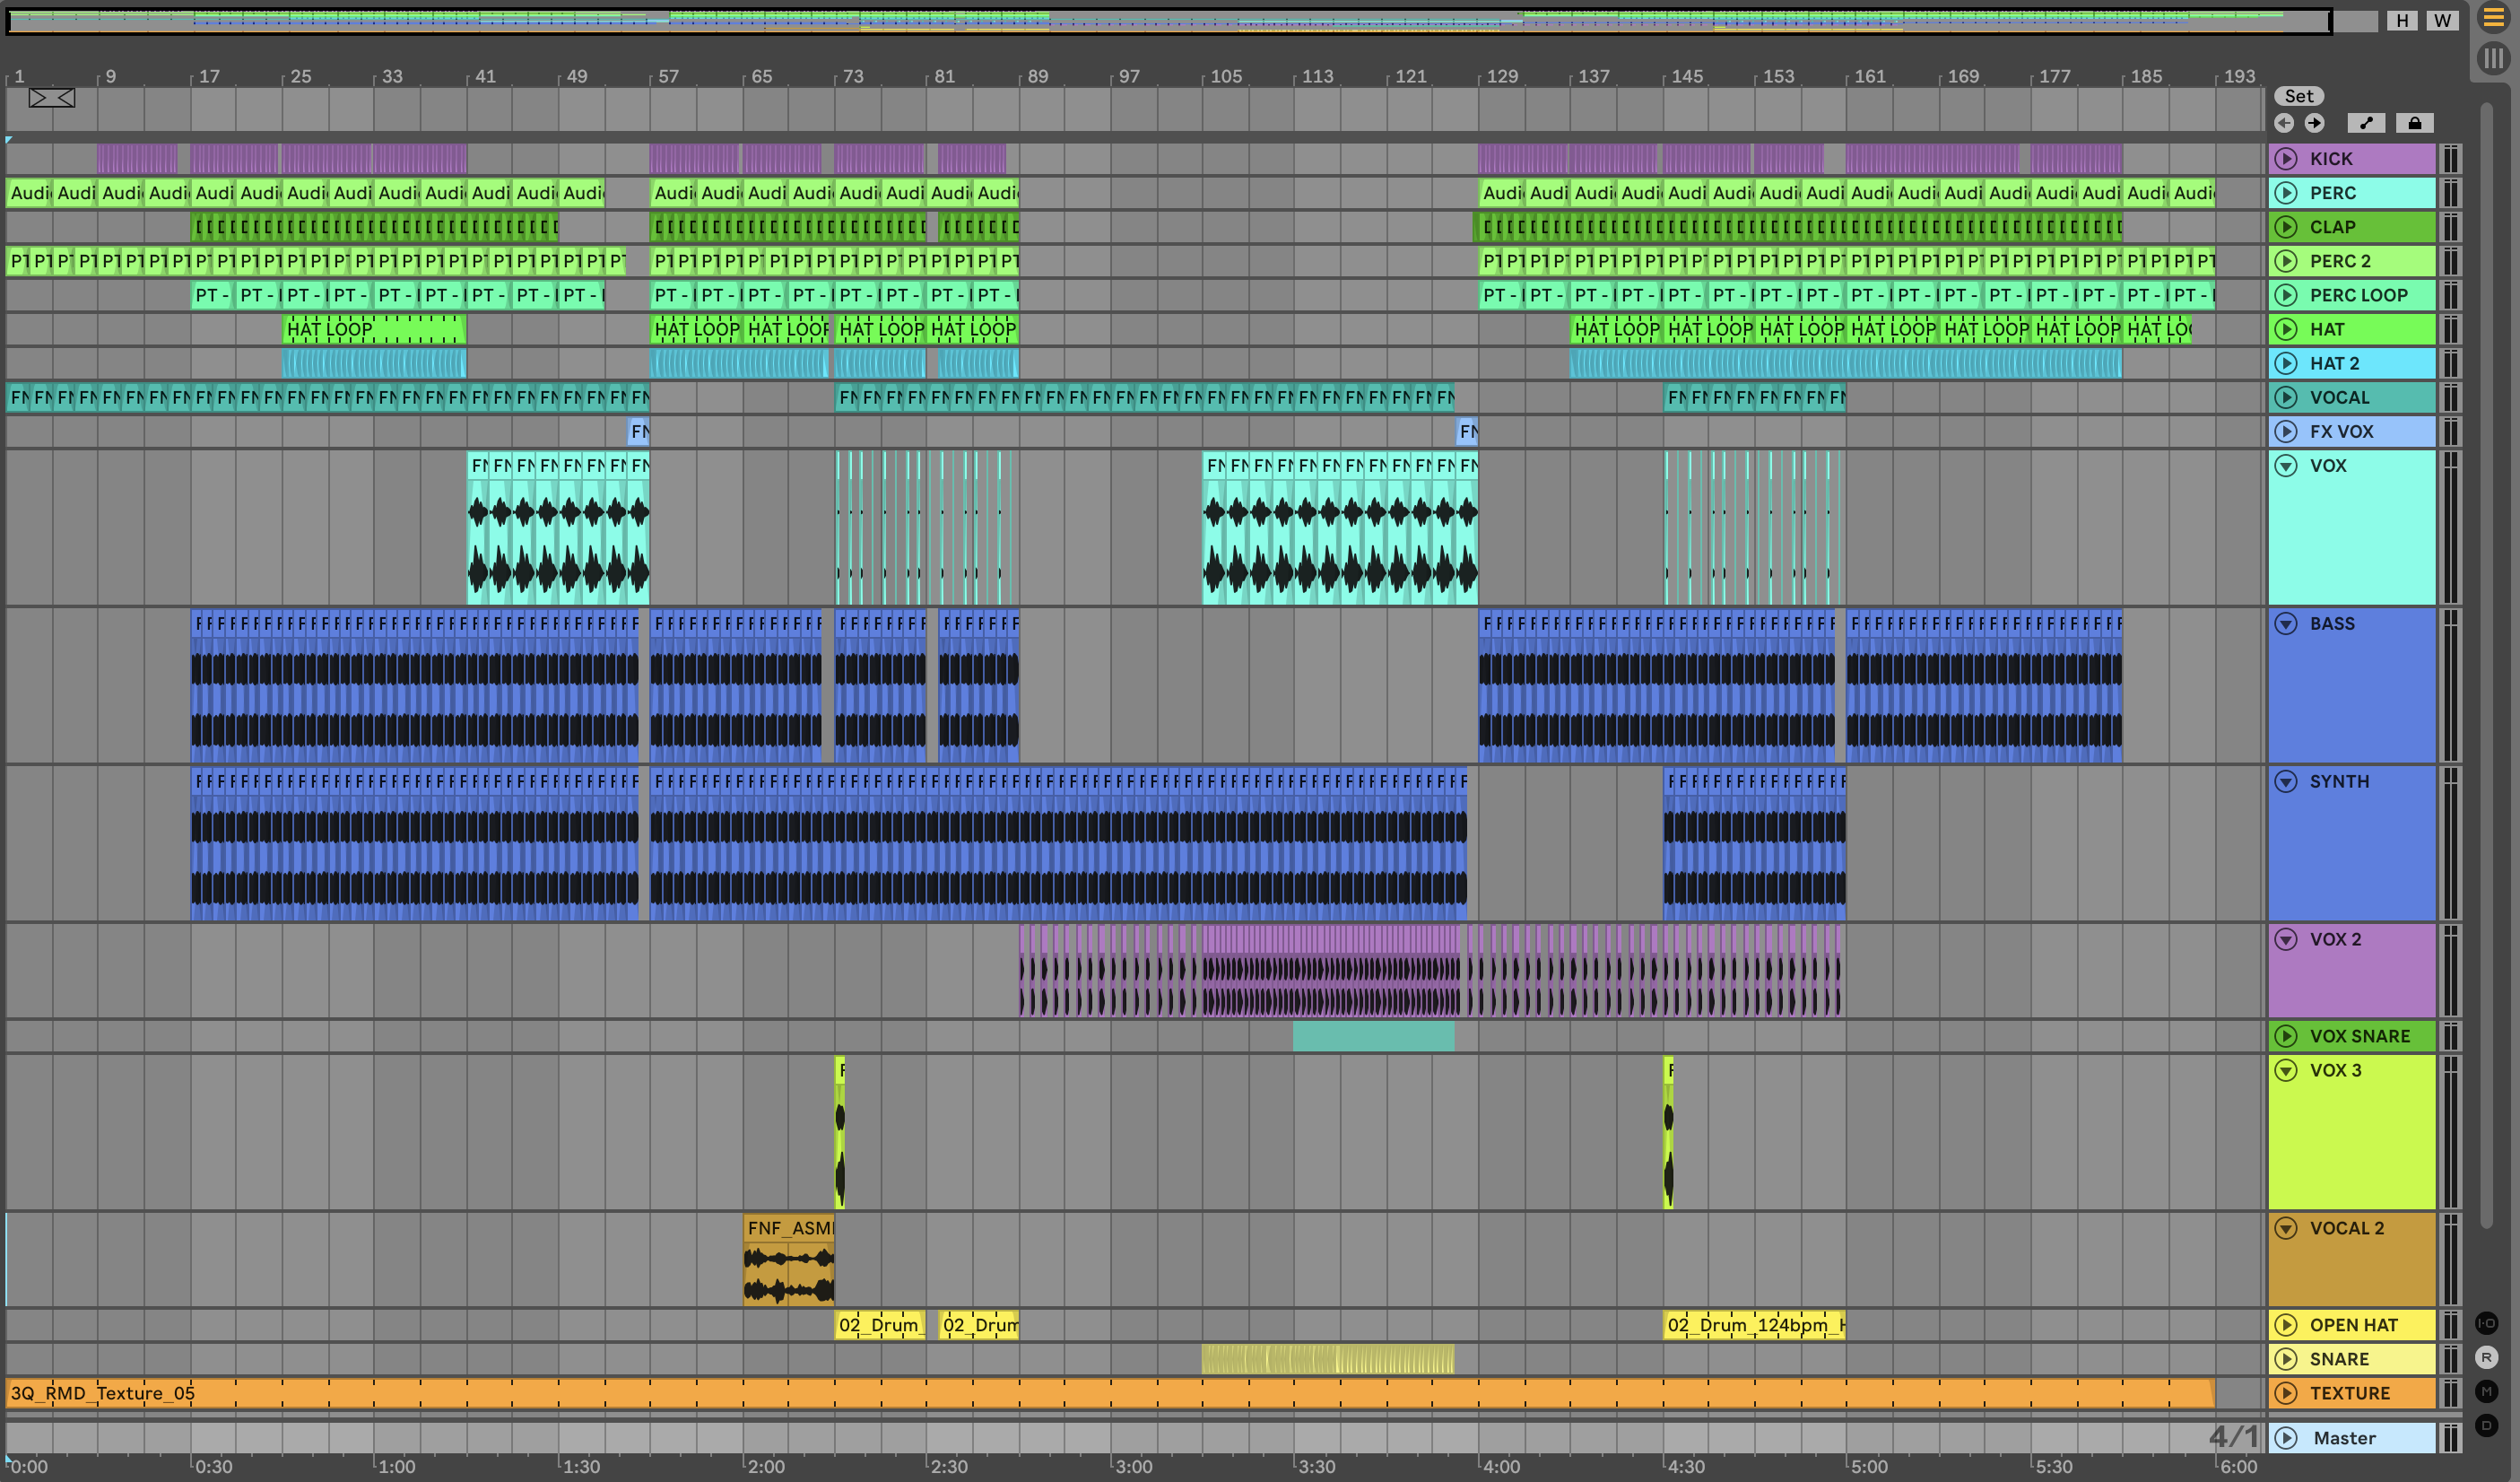This screenshot has height=1482, width=2520.
Task: Toggle the loop brace at bar 1
Action: (x=51, y=98)
